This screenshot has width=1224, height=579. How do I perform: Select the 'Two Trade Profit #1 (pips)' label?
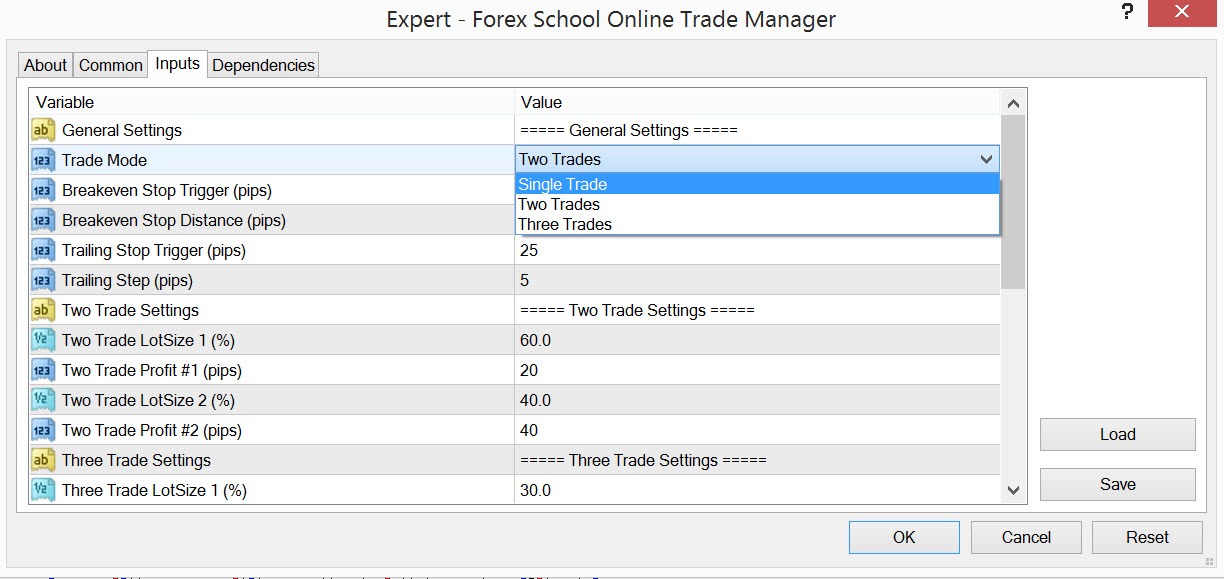pos(152,370)
